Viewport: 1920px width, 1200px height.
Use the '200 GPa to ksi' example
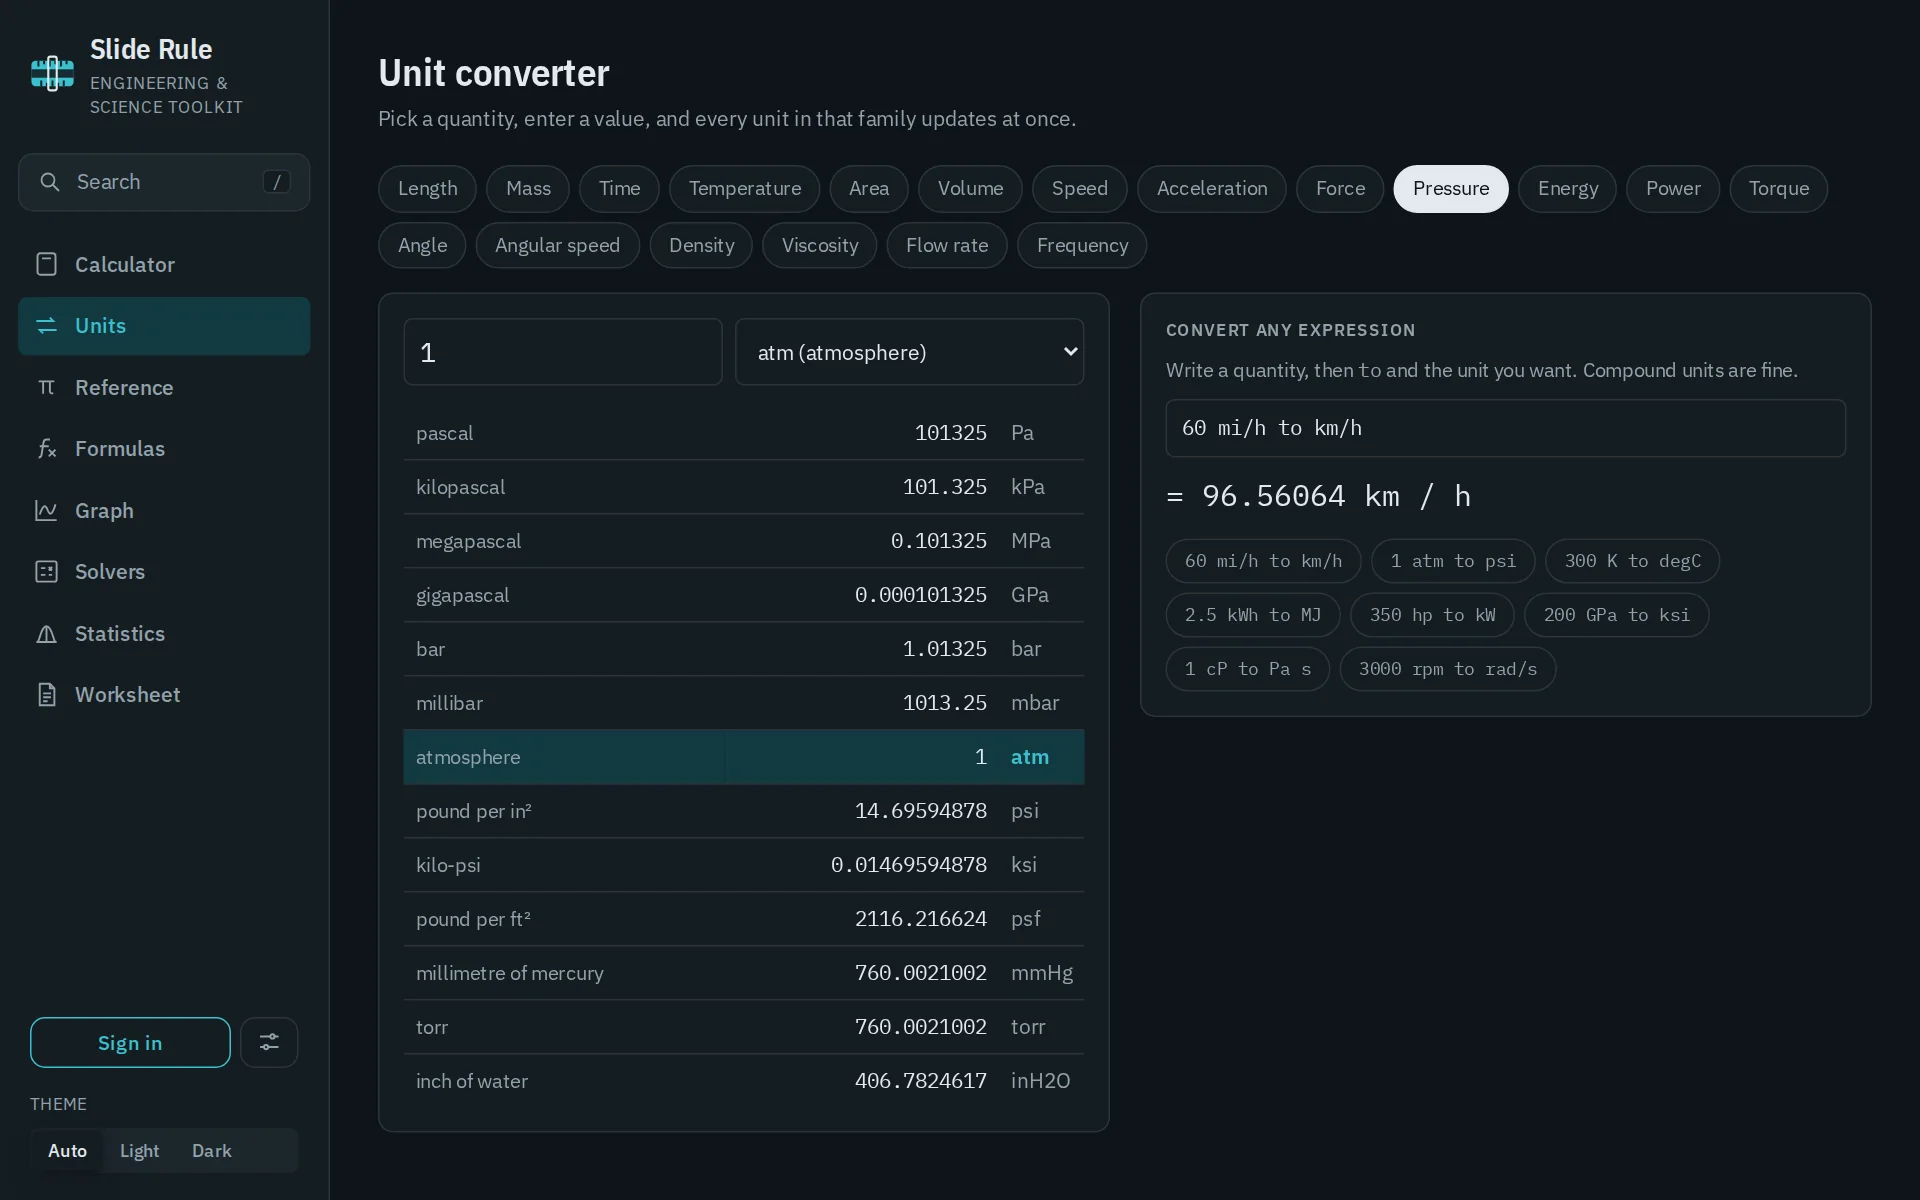click(x=1616, y=615)
